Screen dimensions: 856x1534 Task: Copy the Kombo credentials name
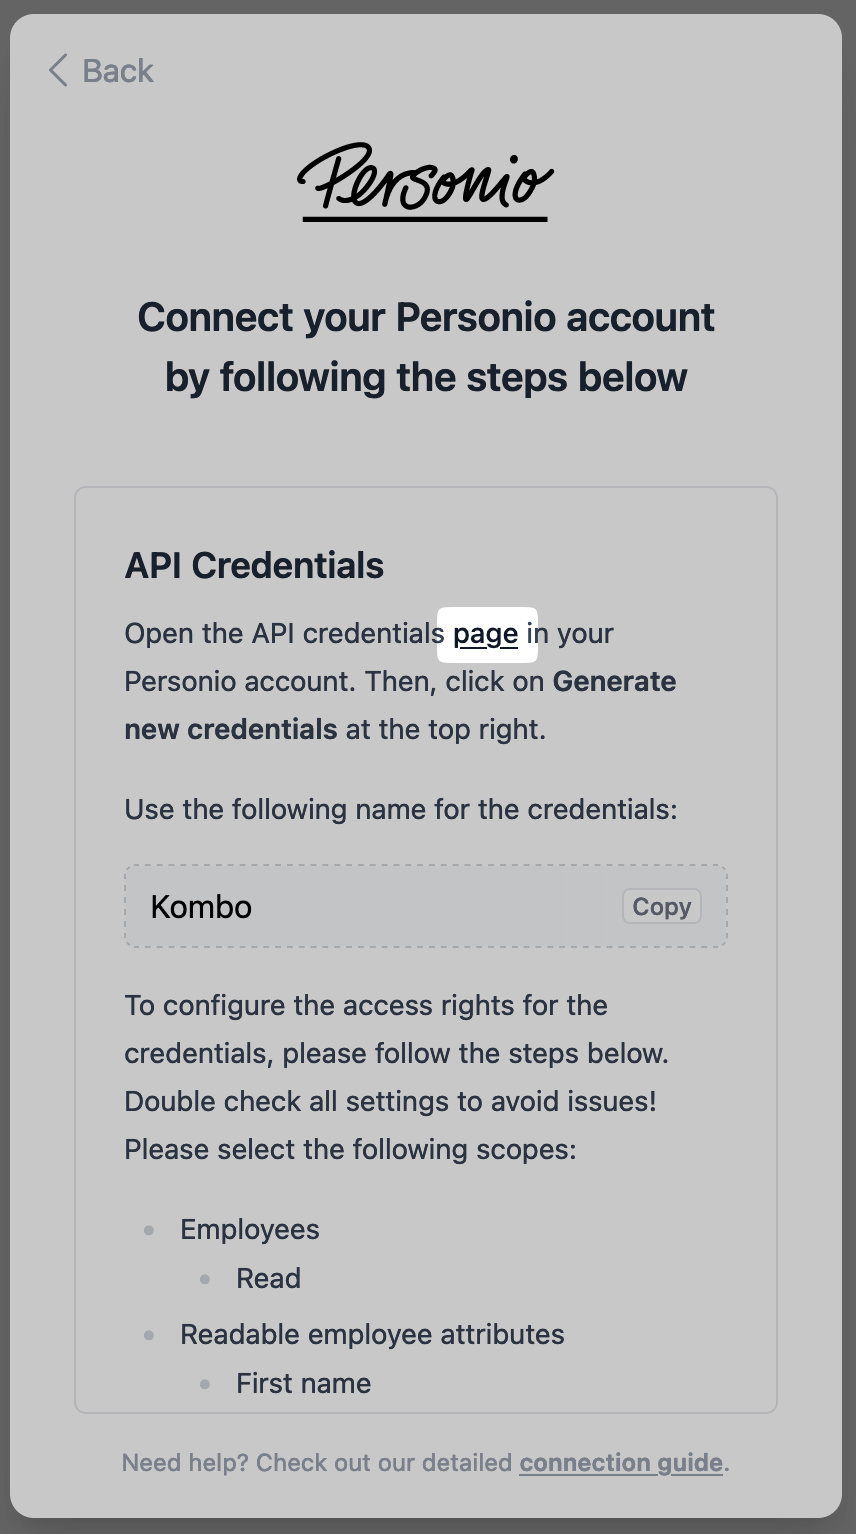coord(661,906)
